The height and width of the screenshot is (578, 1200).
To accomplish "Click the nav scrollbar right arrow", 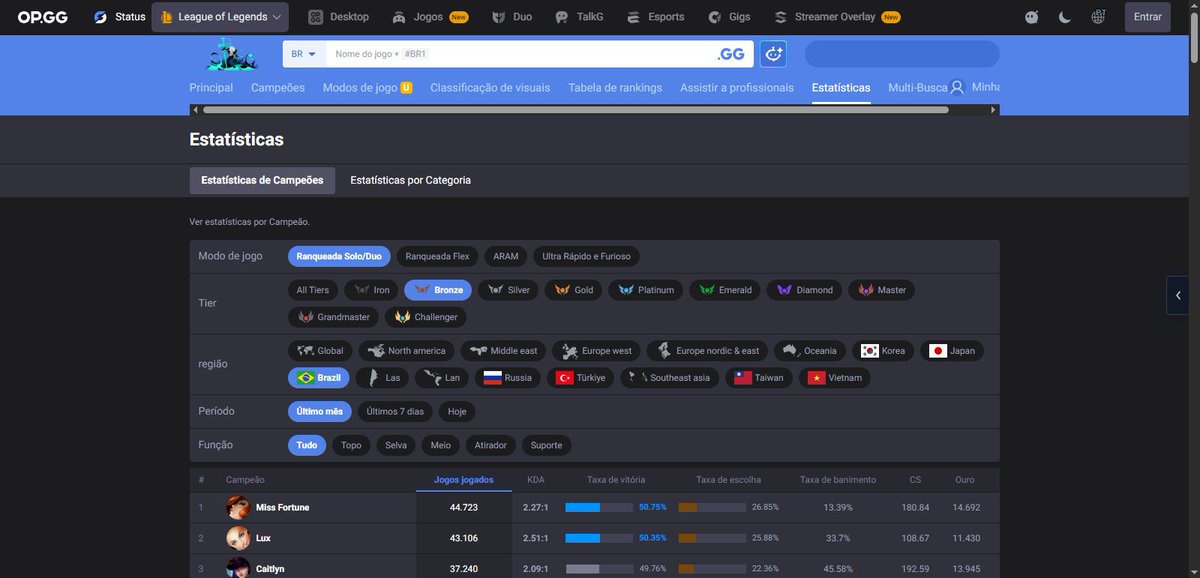I will (994, 110).
